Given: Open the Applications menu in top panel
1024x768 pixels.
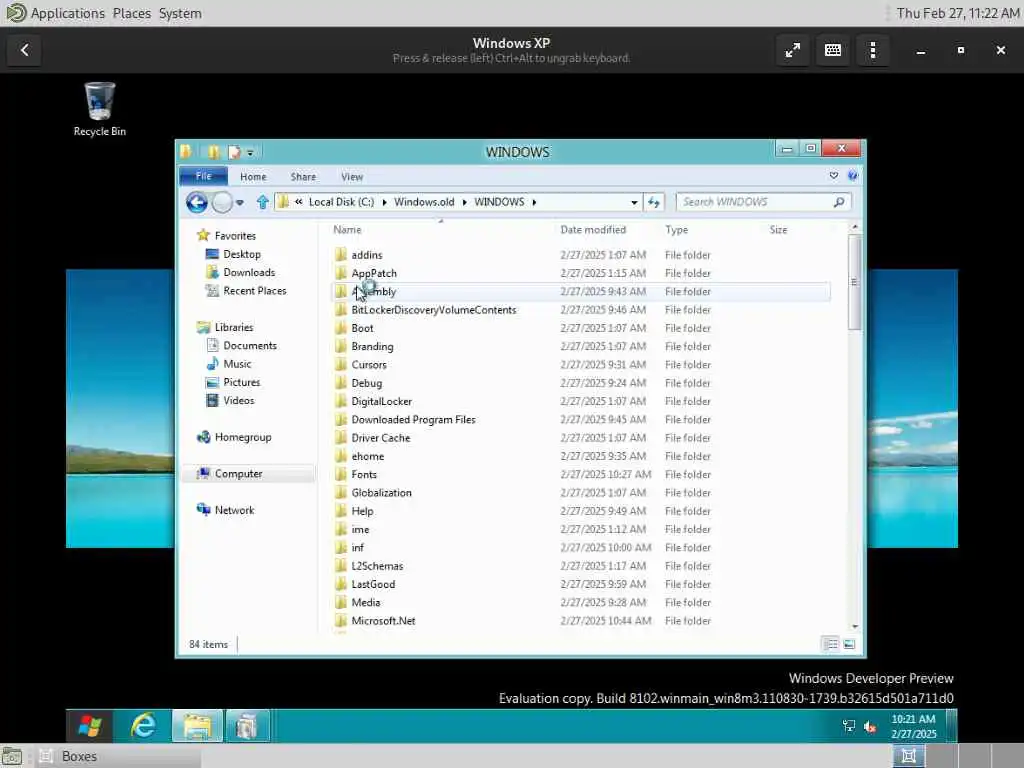Looking at the screenshot, I should tap(68, 13).
